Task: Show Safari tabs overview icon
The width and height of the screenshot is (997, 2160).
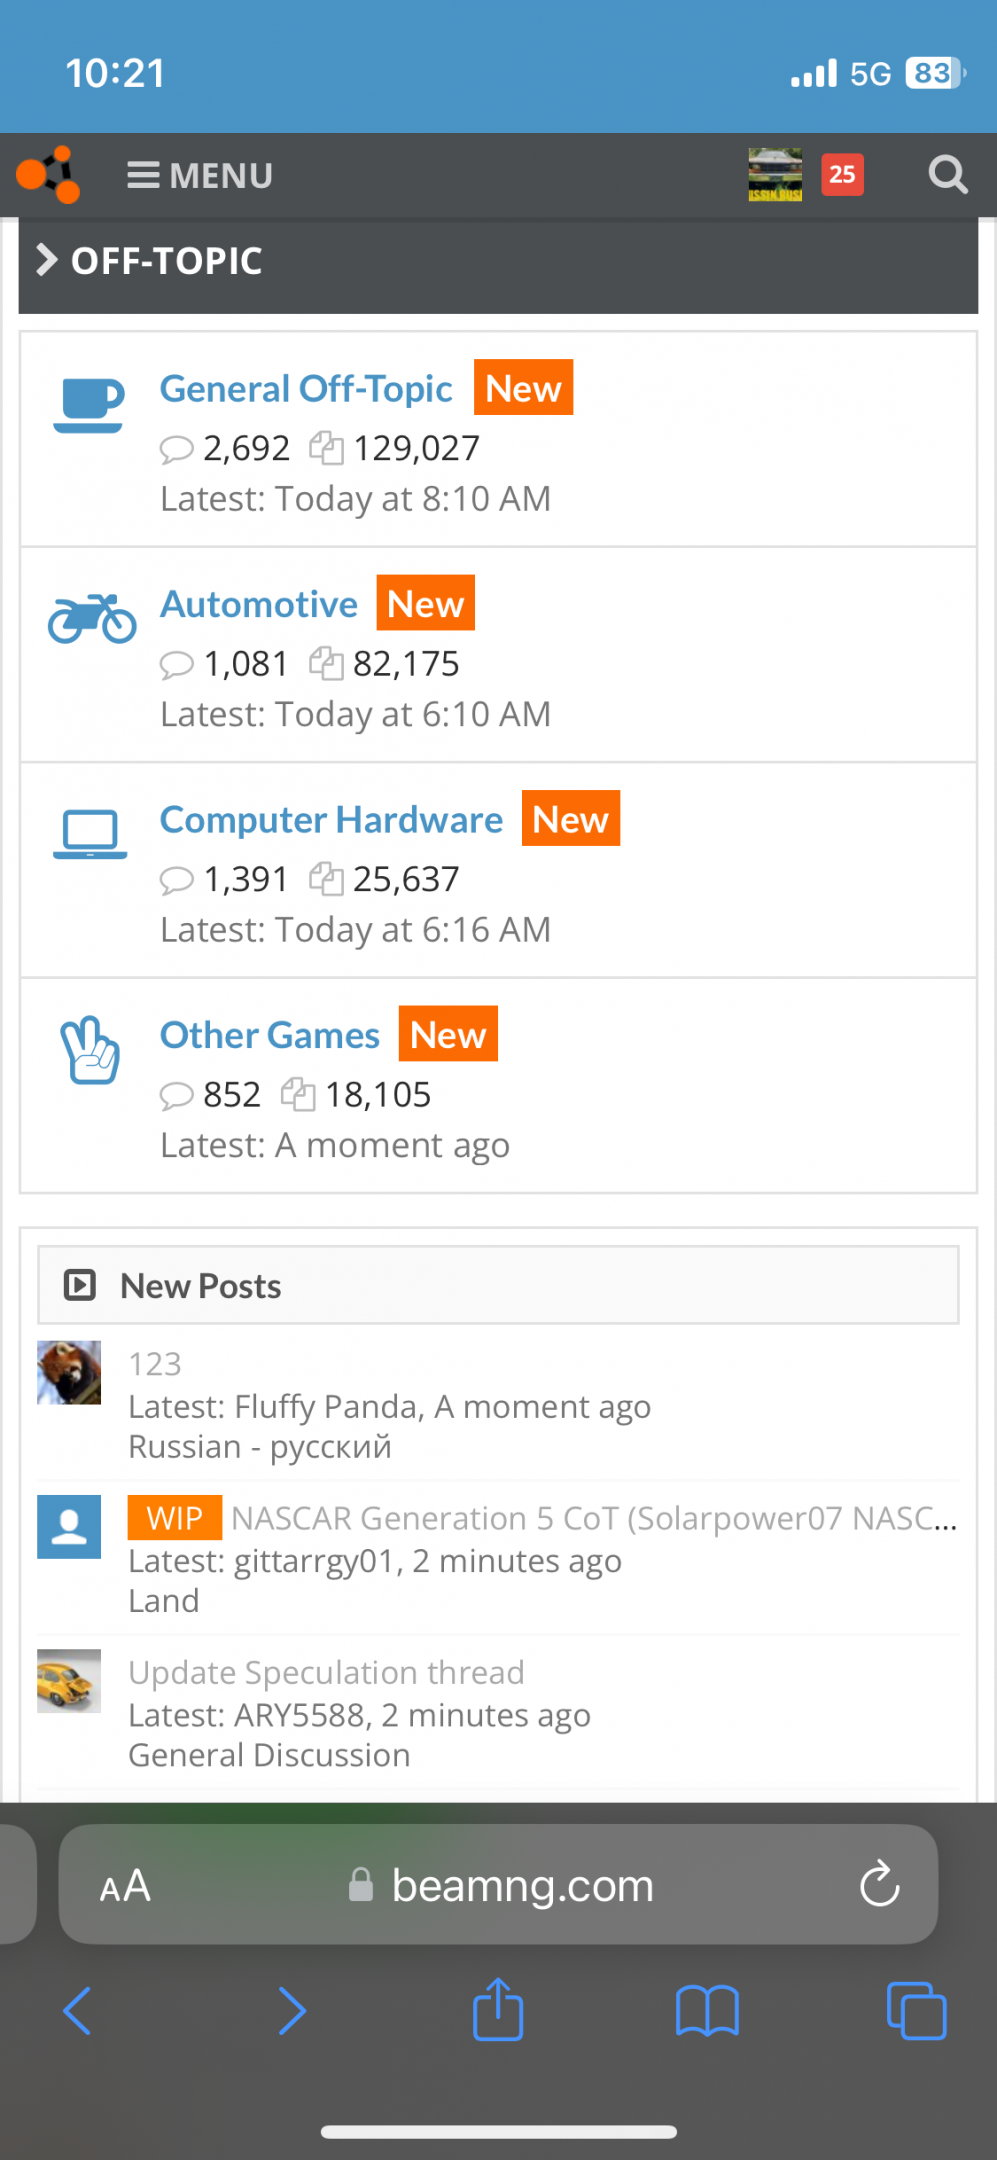Action: pos(916,2010)
